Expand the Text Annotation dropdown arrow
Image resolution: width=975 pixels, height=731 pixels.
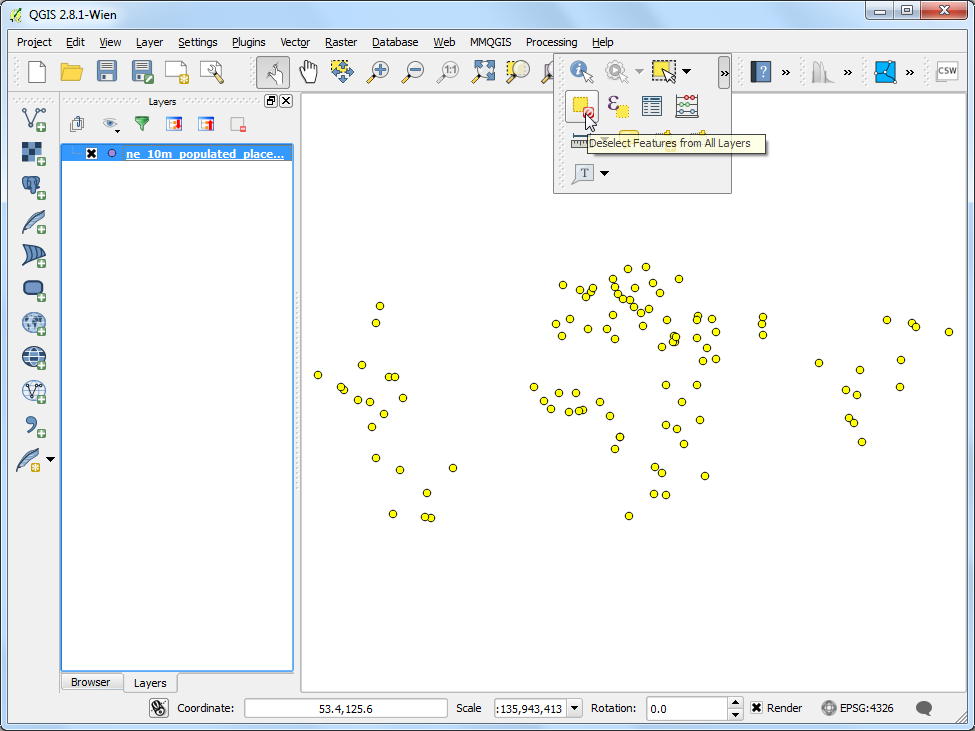coord(603,173)
